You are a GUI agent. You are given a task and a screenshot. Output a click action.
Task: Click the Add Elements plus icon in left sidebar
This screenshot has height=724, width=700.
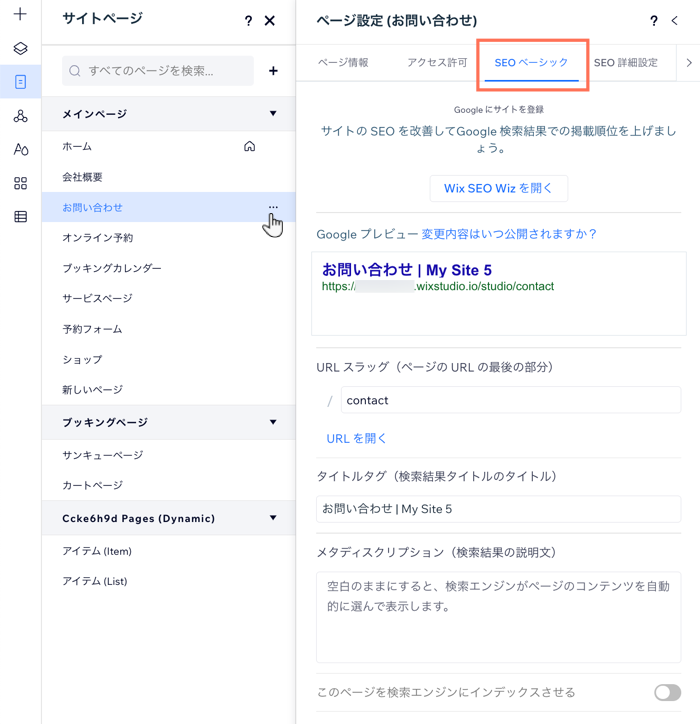(20, 14)
